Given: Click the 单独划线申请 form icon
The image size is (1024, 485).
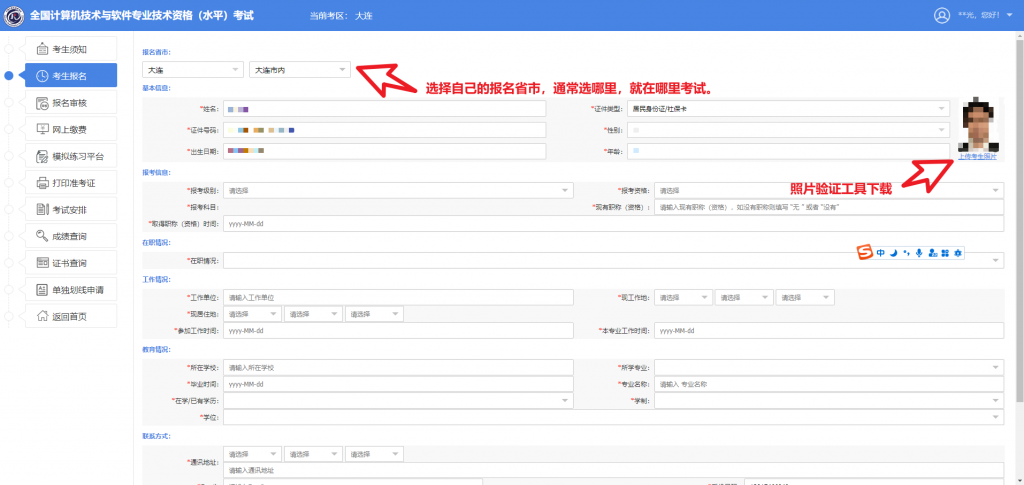Looking at the screenshot, I should pos(42,290).
